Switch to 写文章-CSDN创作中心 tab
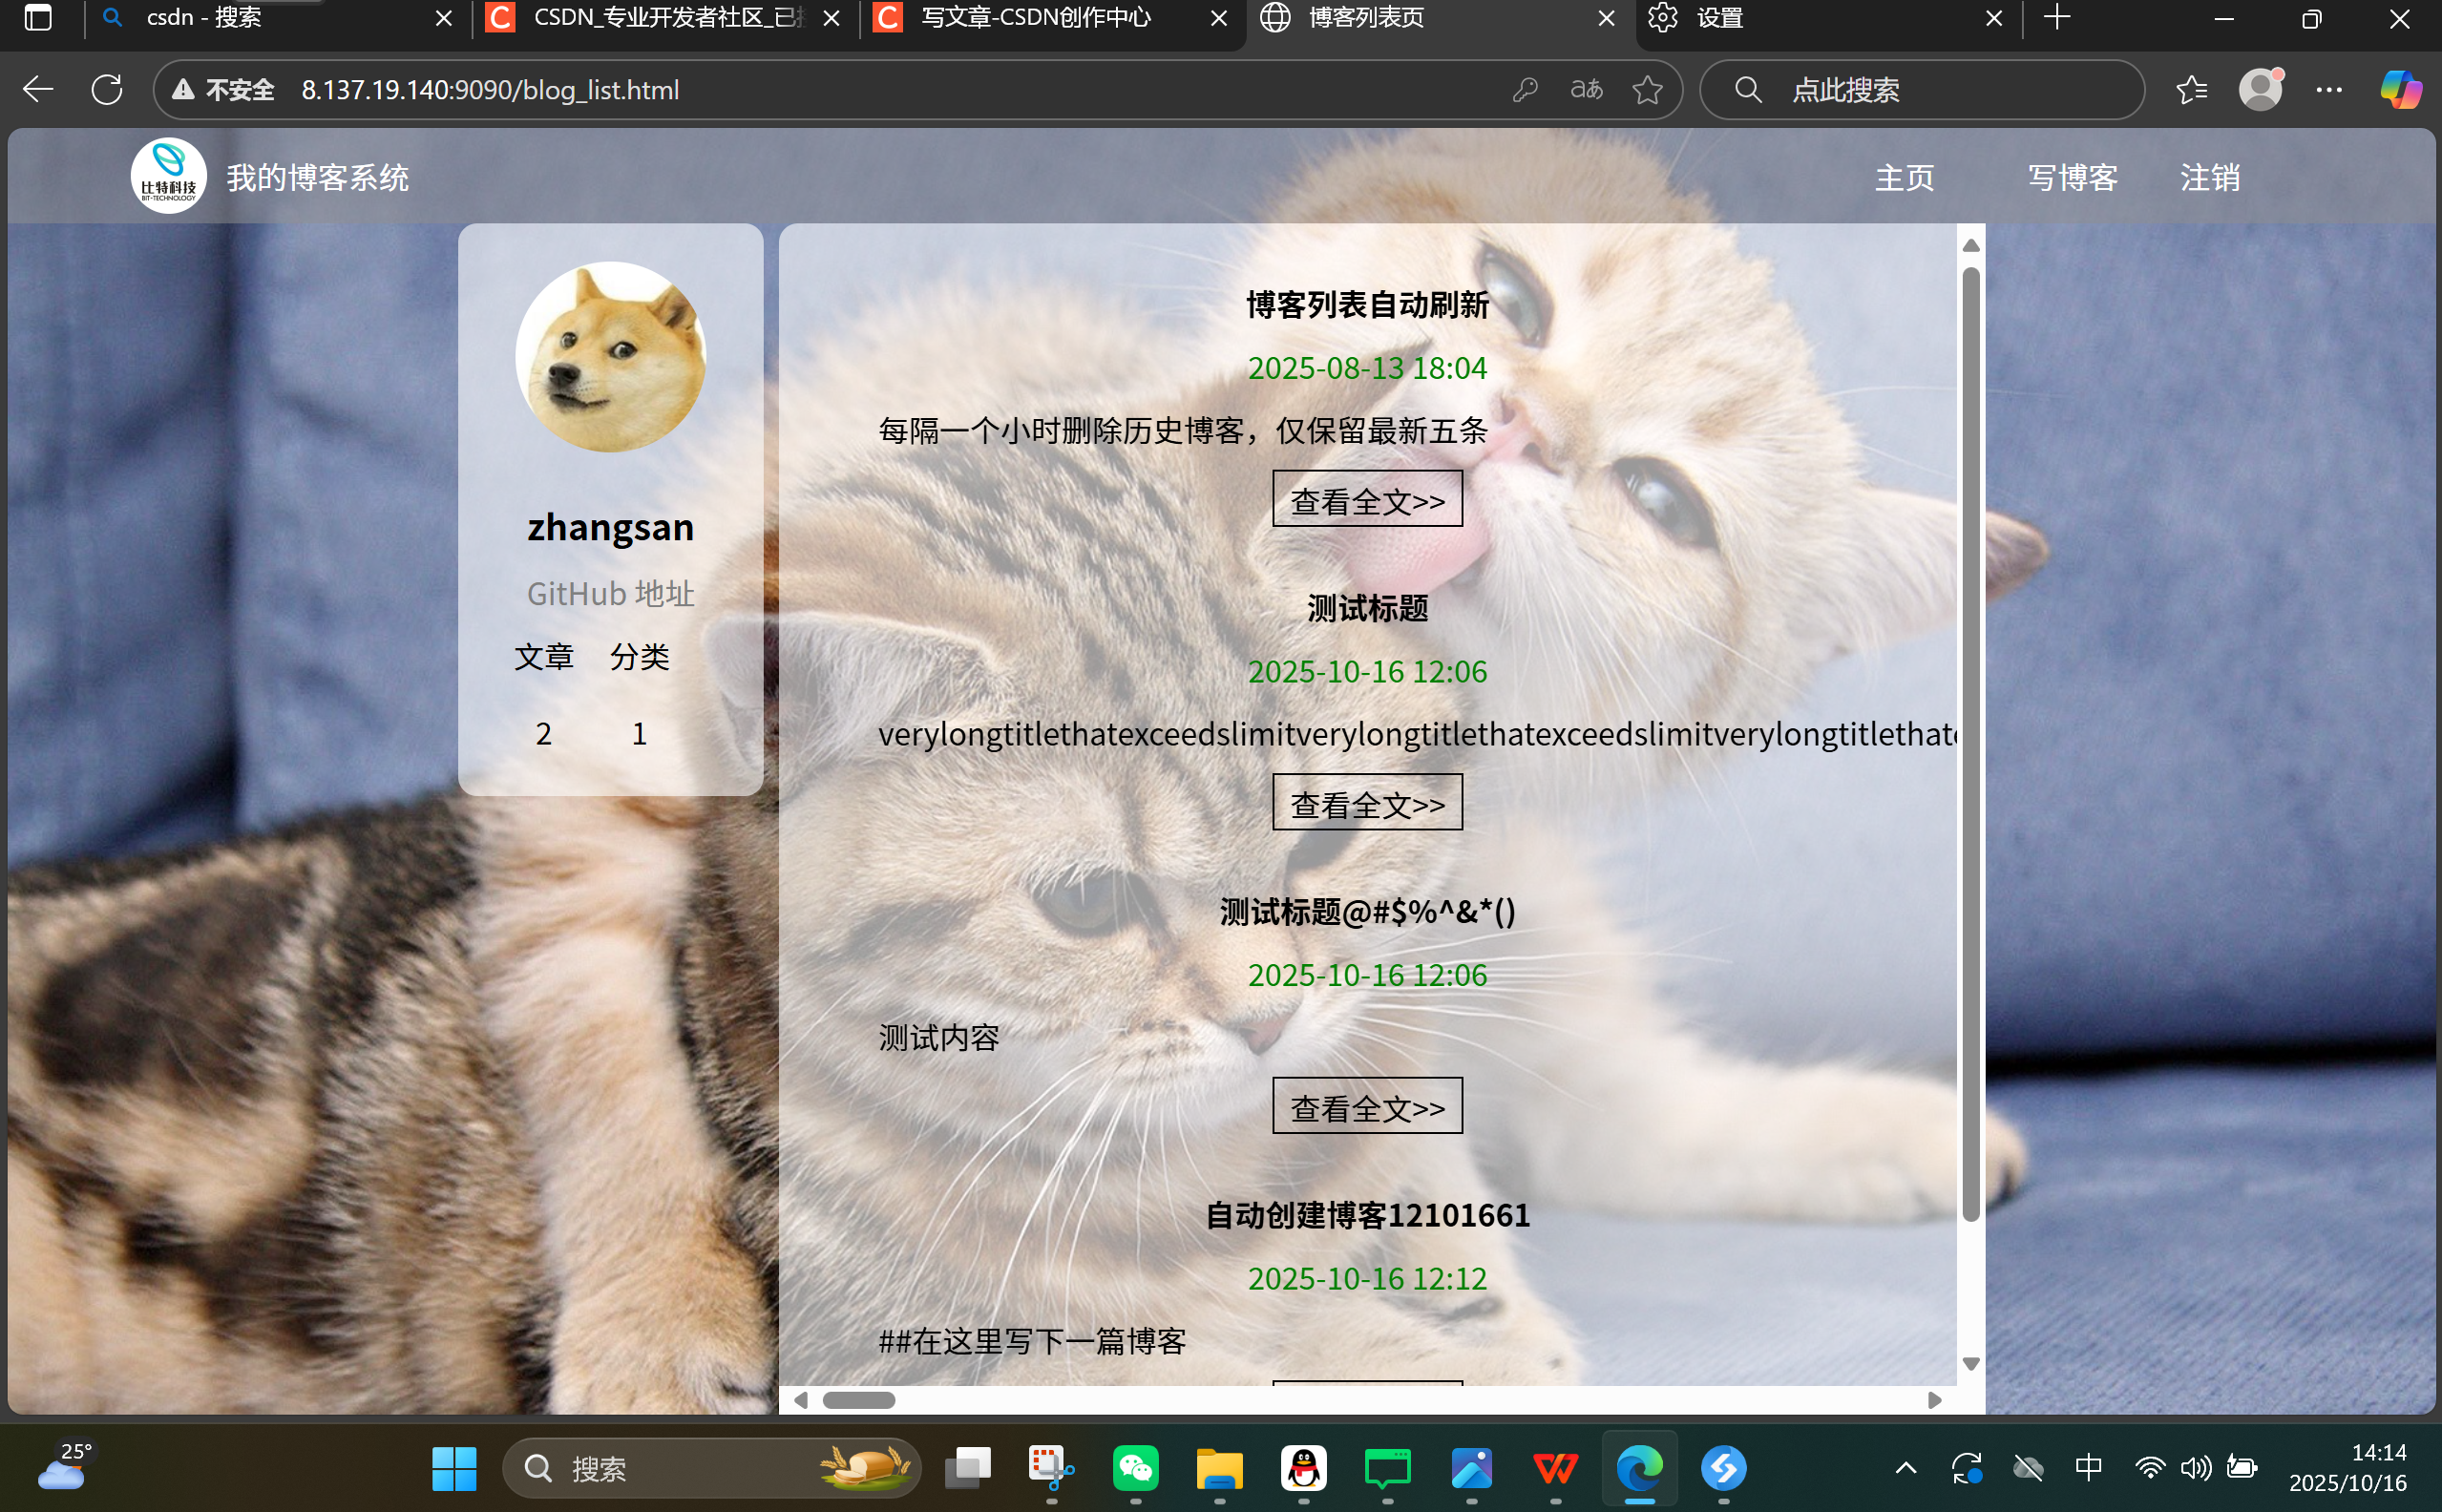Image resolution: width=2442 pixels, height=1512 pixels. point(1035,18)
